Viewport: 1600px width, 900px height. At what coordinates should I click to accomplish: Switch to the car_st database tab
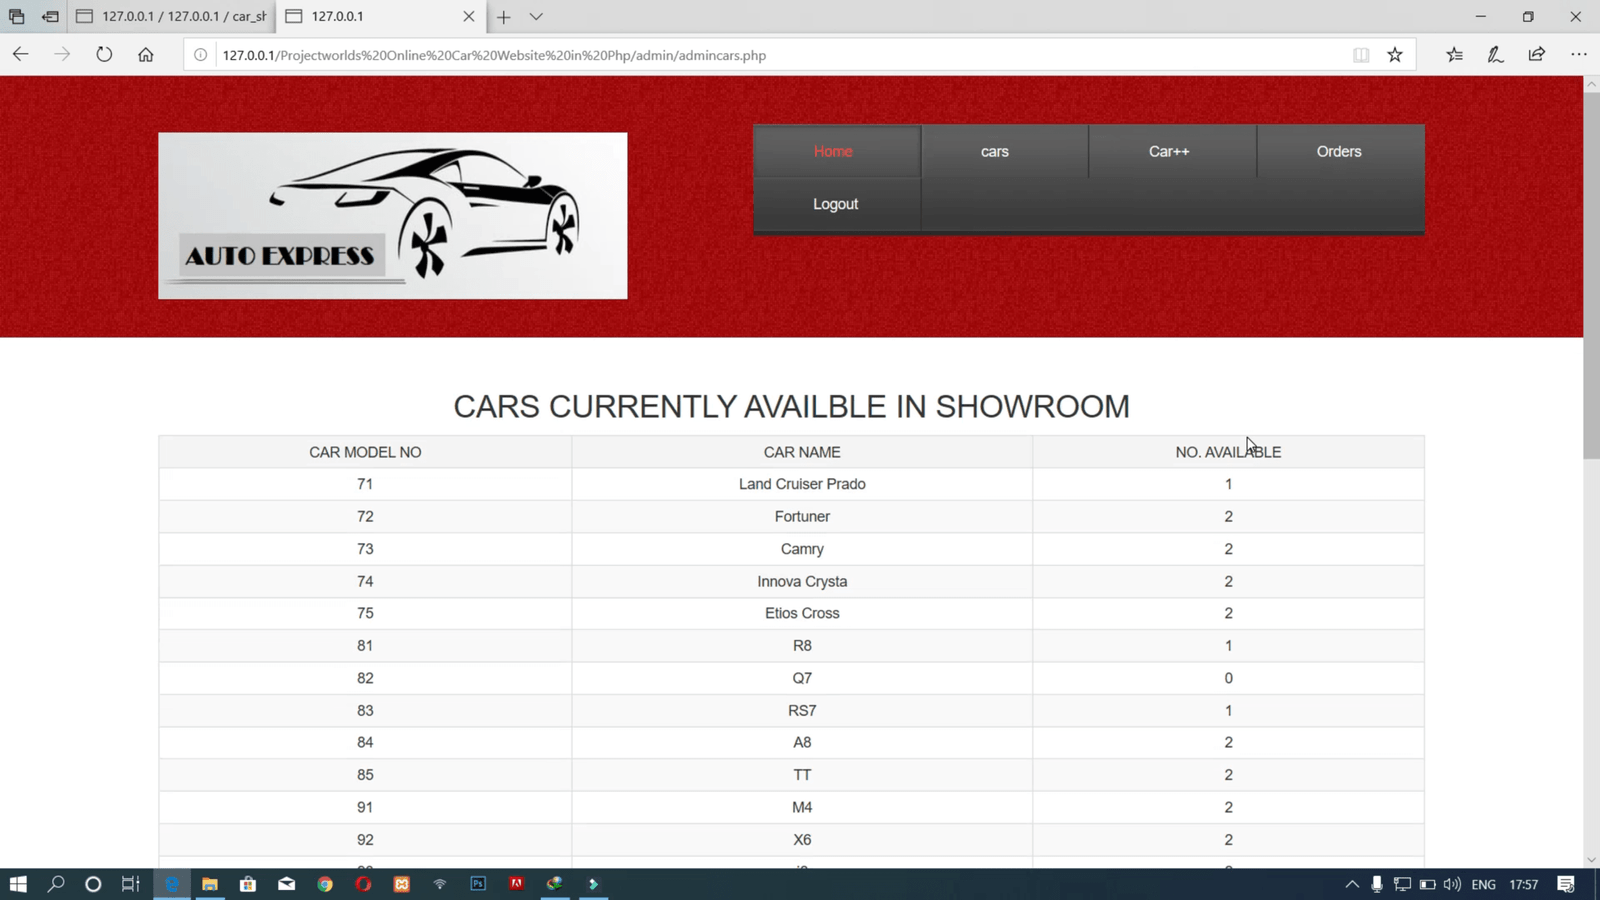tap(174, 17)
